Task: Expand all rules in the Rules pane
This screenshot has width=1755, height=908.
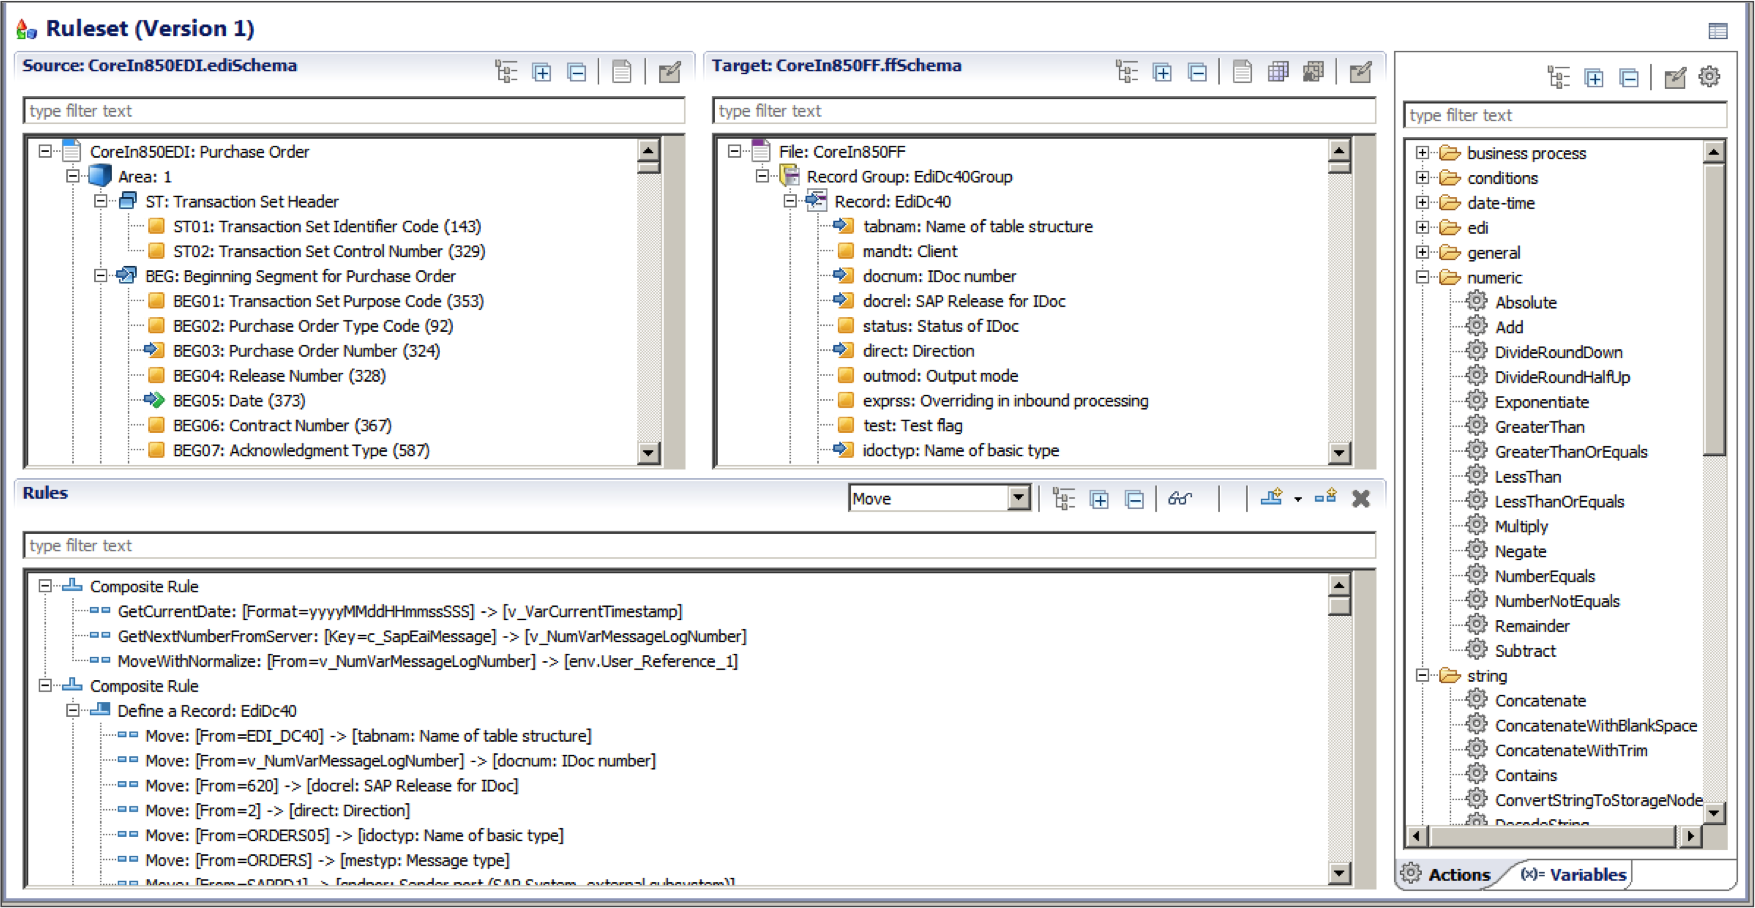Action: (x=1099, y=499)
